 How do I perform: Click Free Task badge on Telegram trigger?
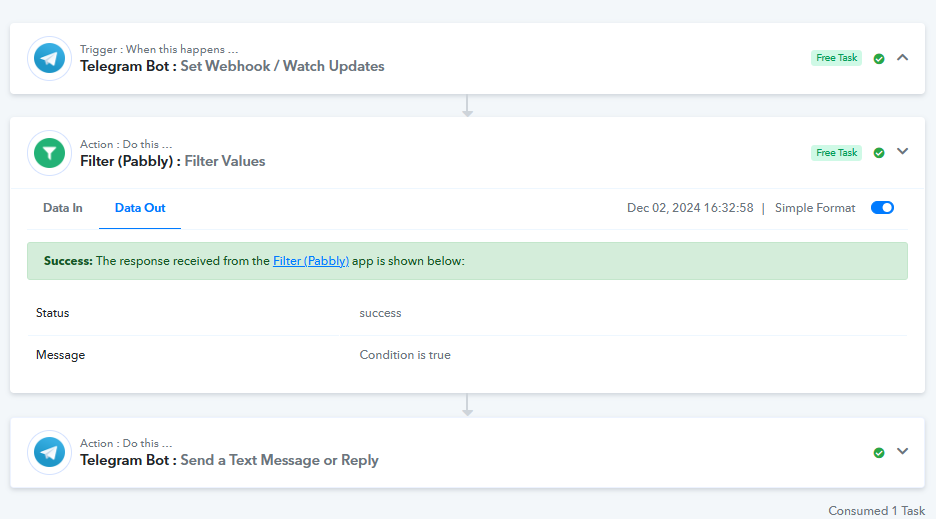point(836,58)
